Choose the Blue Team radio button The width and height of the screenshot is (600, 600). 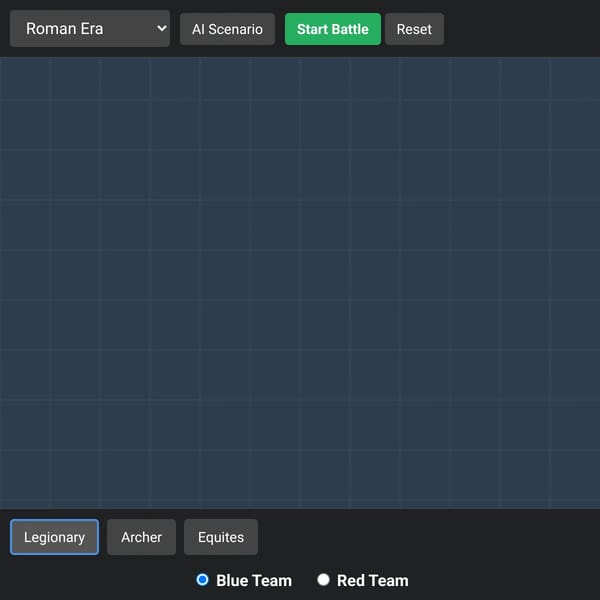coord(202,580)
